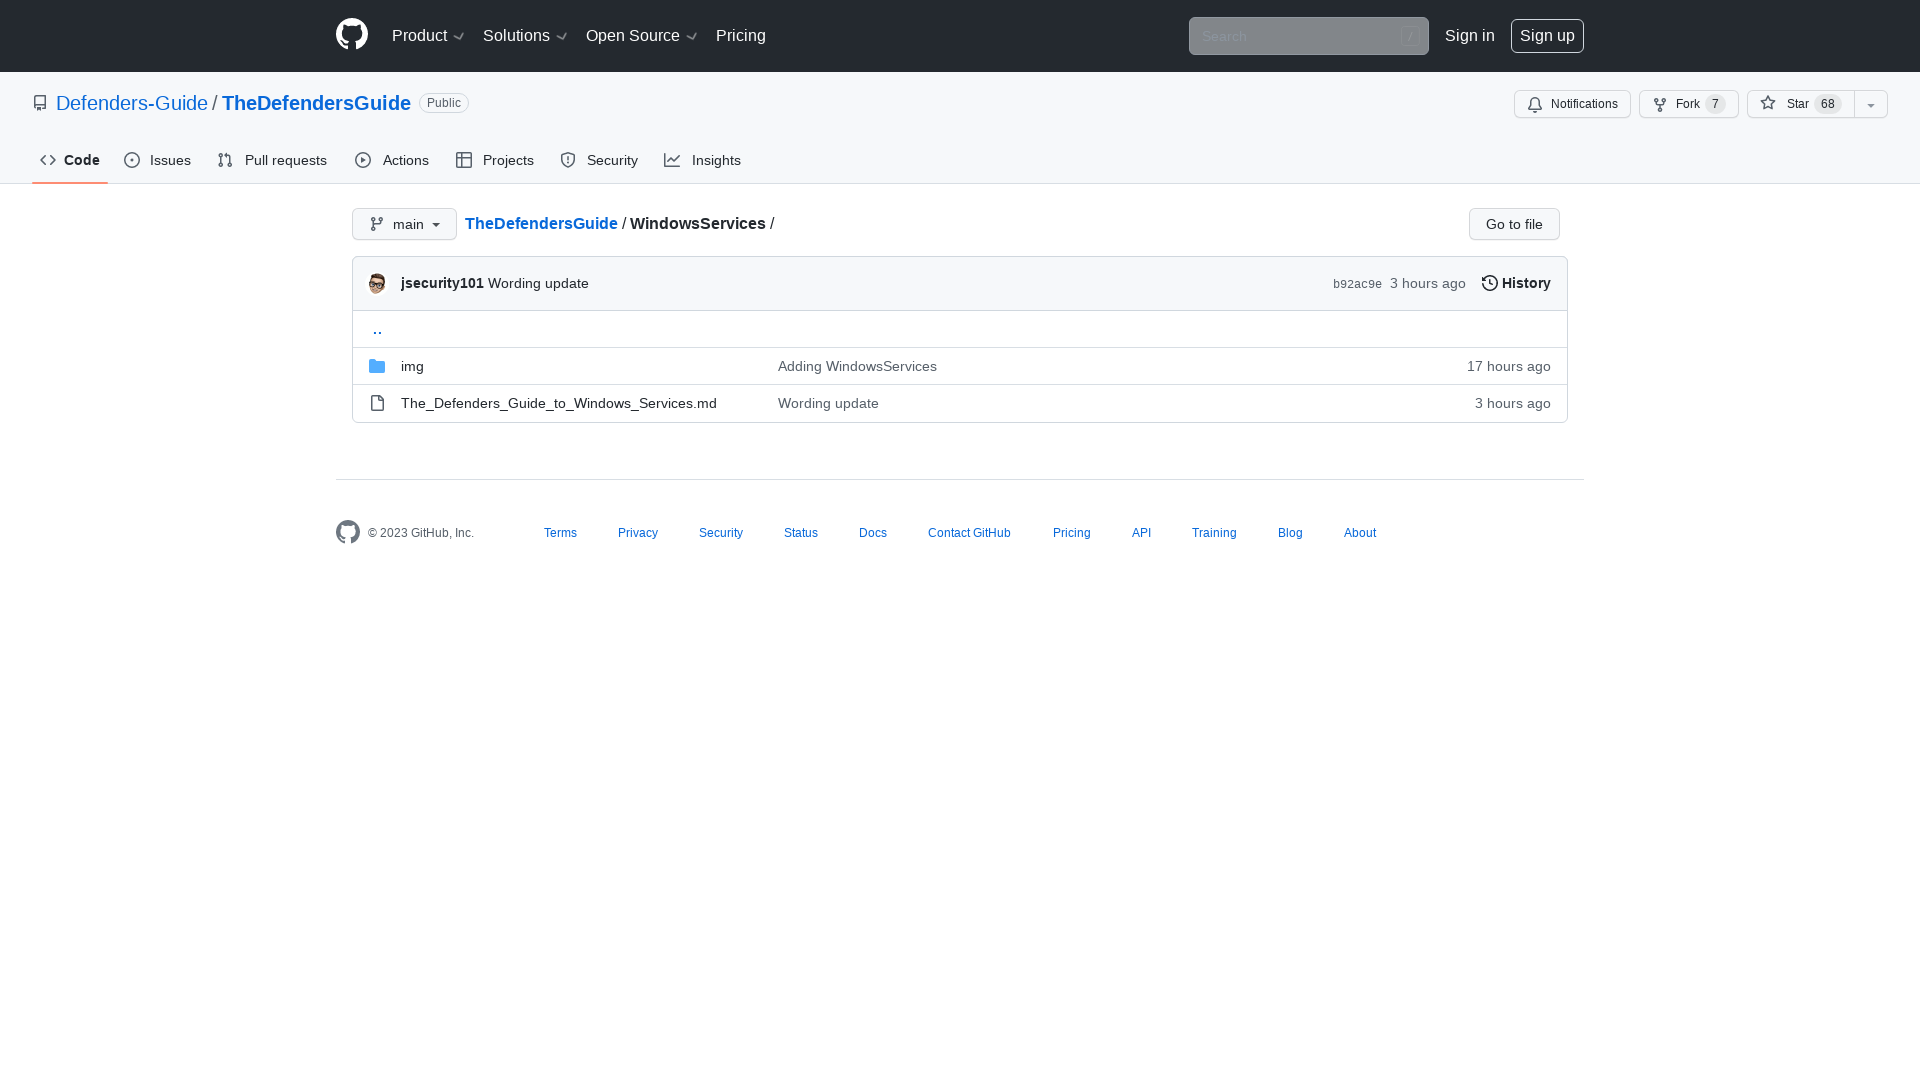Image resolution: width=1920 pixels, height=1080 pixels.
Task: Expand the main branch selector
Action: (x=404, y=223)
